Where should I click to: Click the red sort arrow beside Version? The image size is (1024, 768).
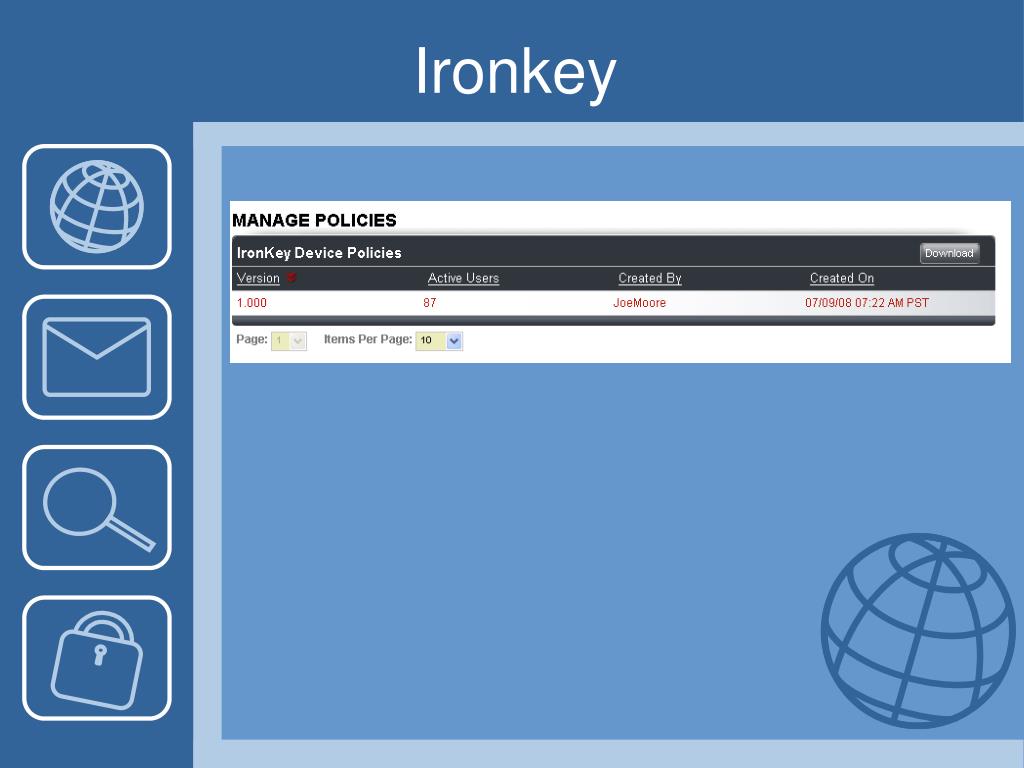[291, 278]
